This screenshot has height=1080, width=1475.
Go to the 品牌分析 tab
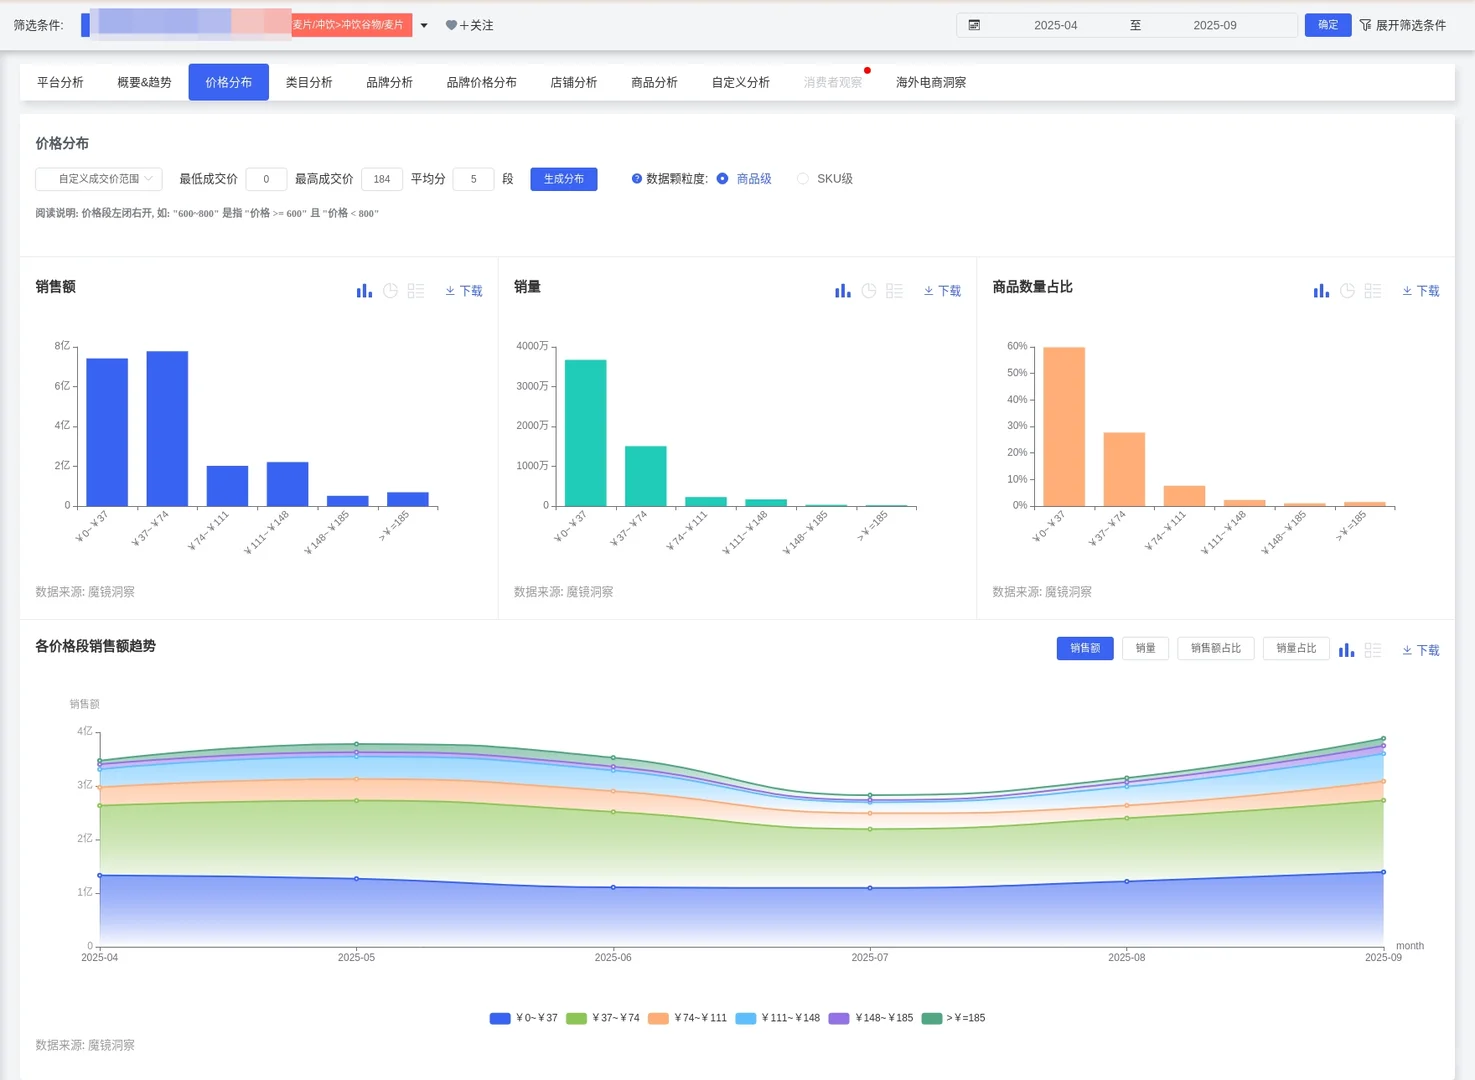click(389, 82)
